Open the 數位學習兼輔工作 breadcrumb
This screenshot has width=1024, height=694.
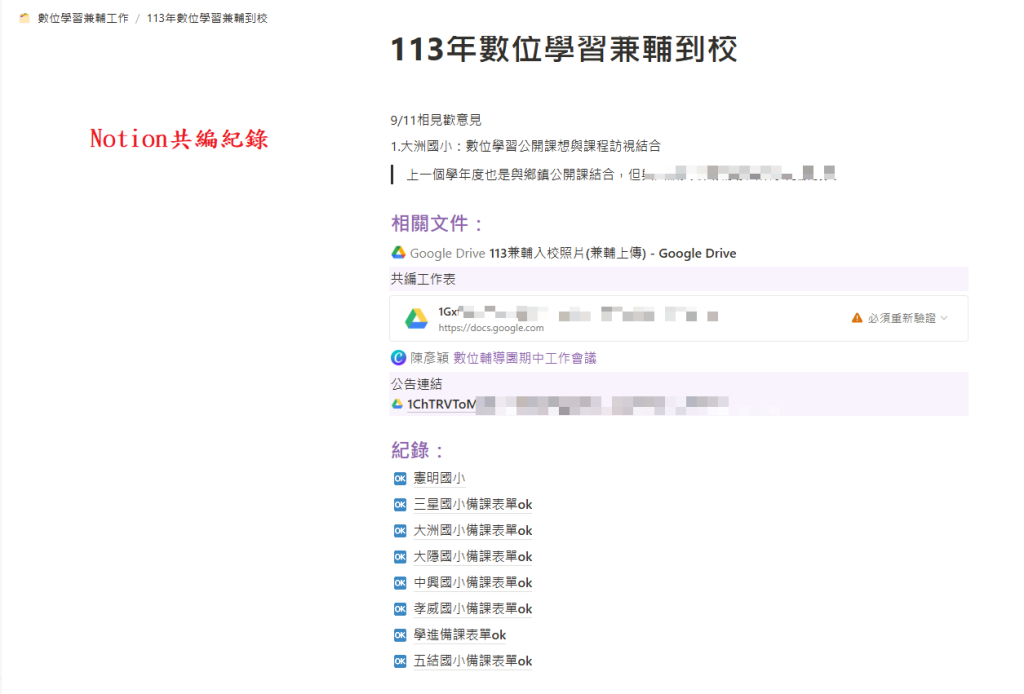pos(83,19)
